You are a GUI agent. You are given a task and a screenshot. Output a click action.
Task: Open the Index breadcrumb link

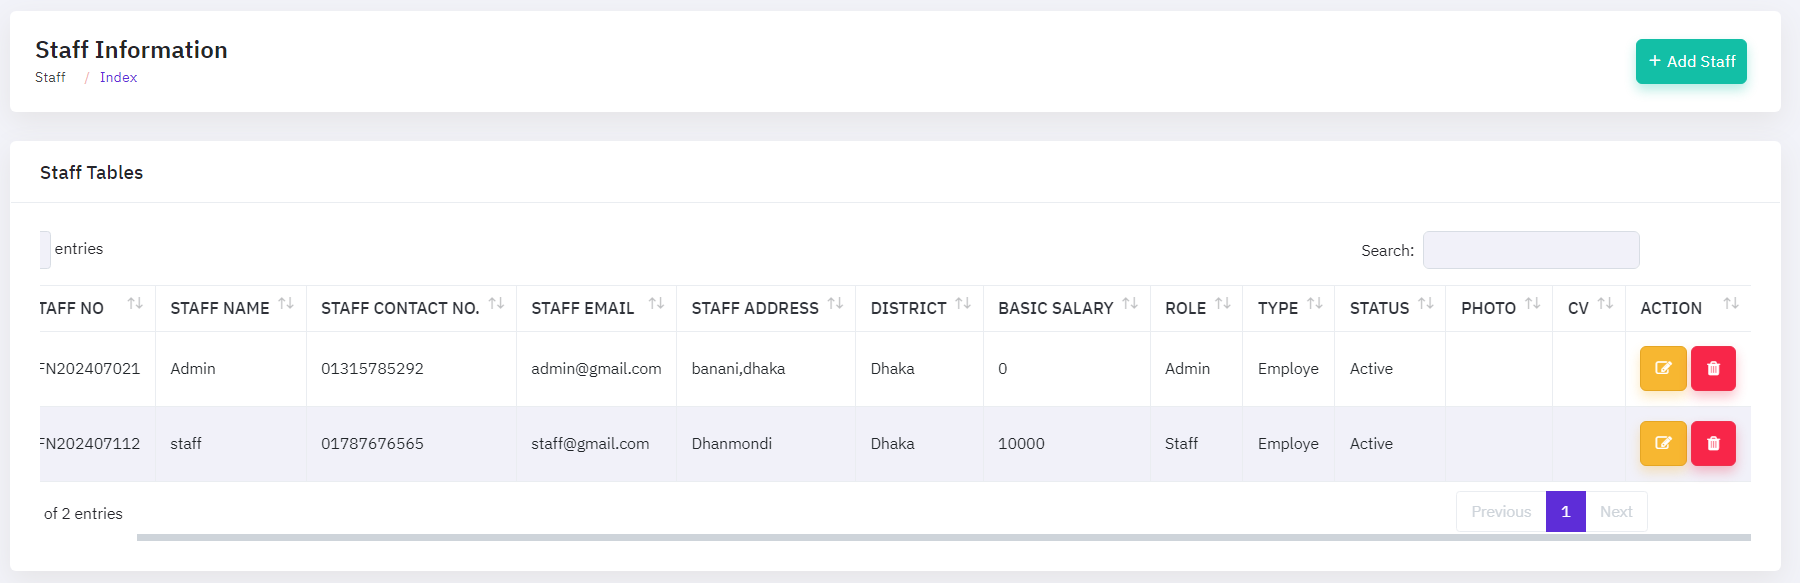click(118, 78)
